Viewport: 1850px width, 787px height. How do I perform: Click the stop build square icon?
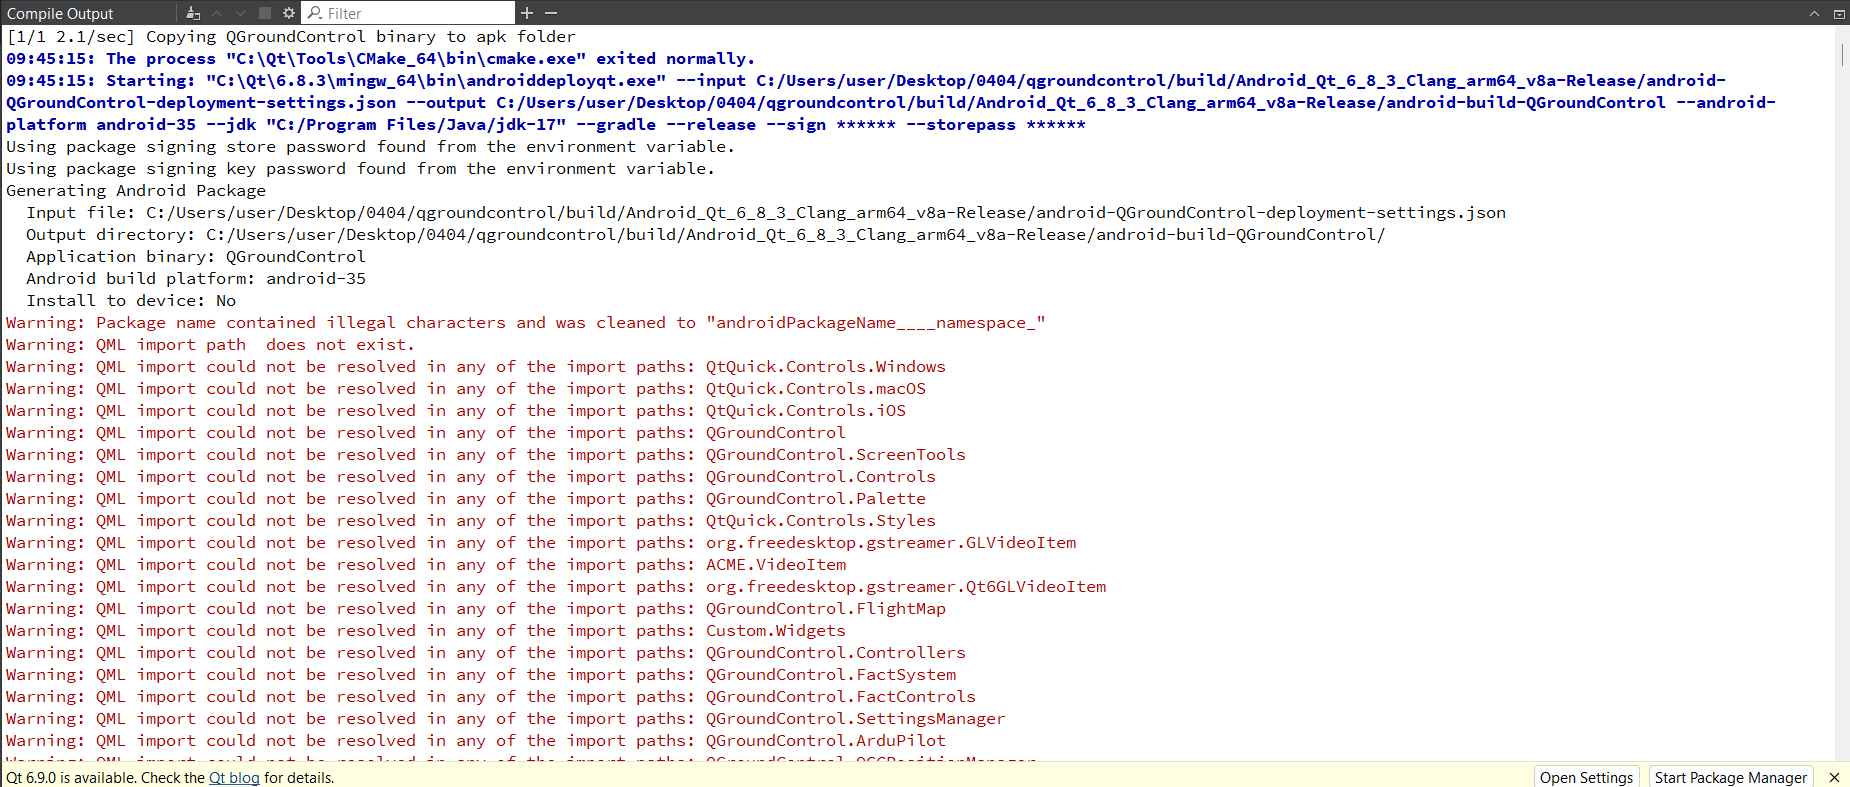click(265, 13)
